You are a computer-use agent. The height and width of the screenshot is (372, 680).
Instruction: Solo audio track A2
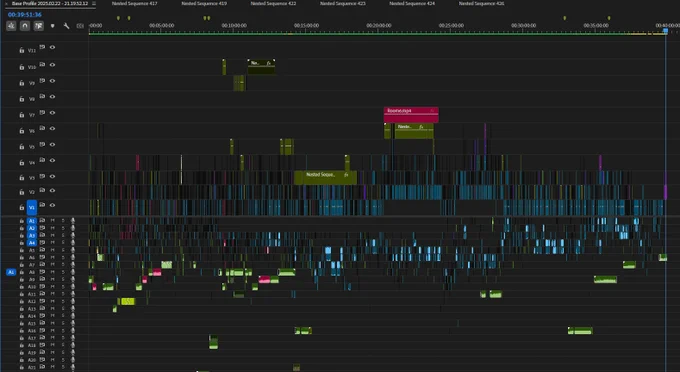pyautogui.click(x=63, y=228)
